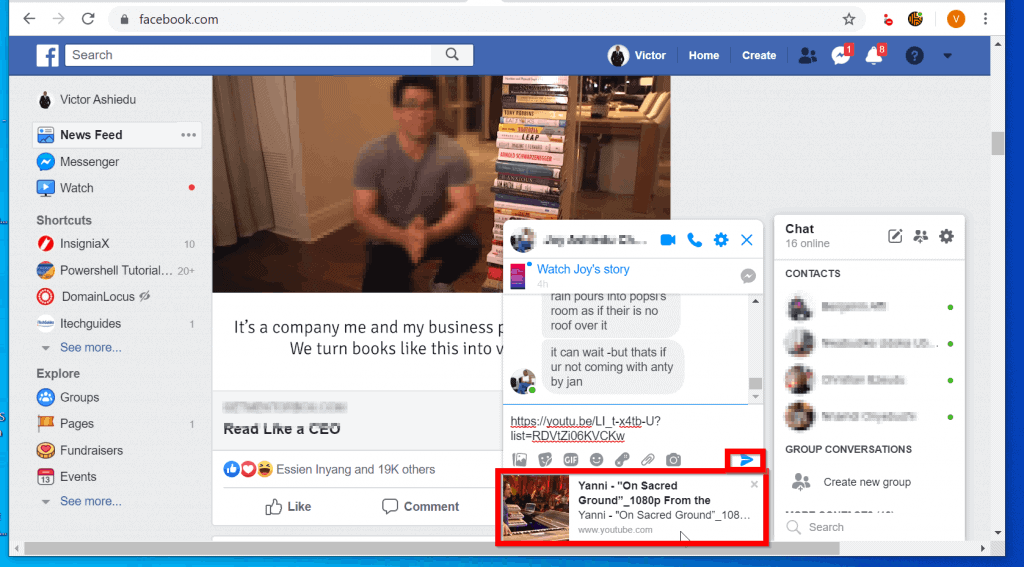Open Victor profile in top bar
Screen dimensions: 1024x567
coord(637,56)
